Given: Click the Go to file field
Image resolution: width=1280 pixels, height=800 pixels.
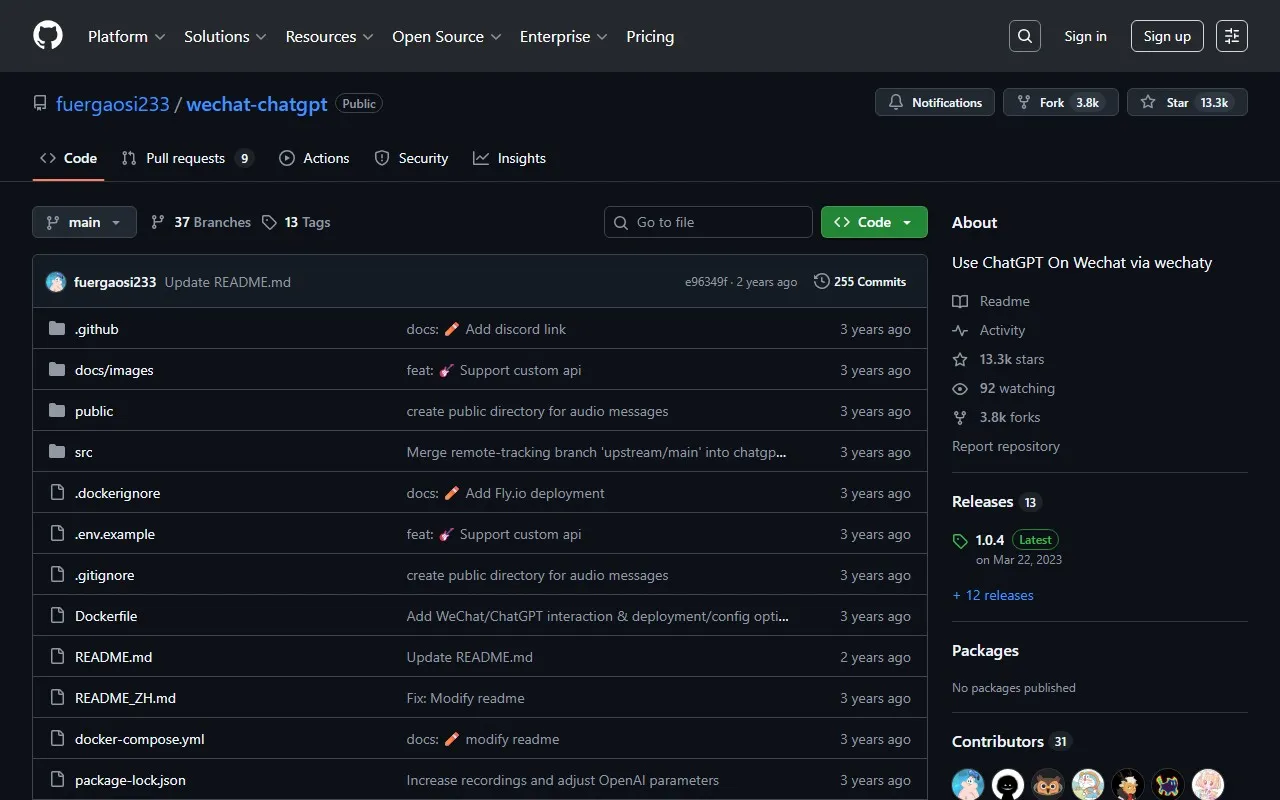Looking at the screenshot, I should click(x=708, y=222).
